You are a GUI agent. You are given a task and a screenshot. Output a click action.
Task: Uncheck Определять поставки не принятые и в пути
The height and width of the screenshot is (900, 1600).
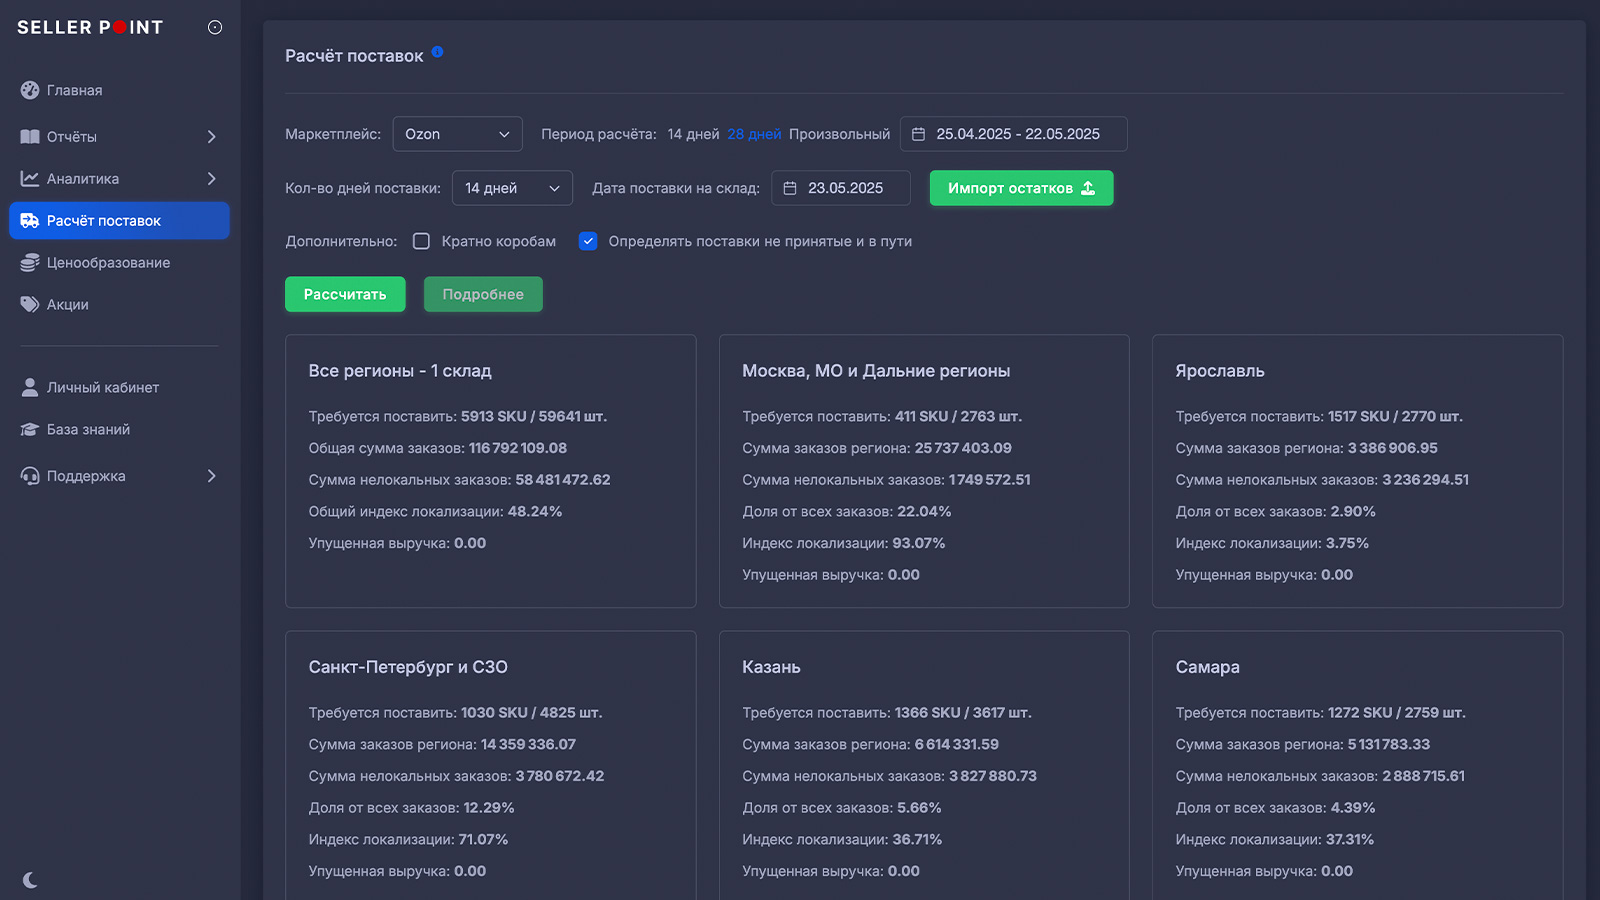588,241
